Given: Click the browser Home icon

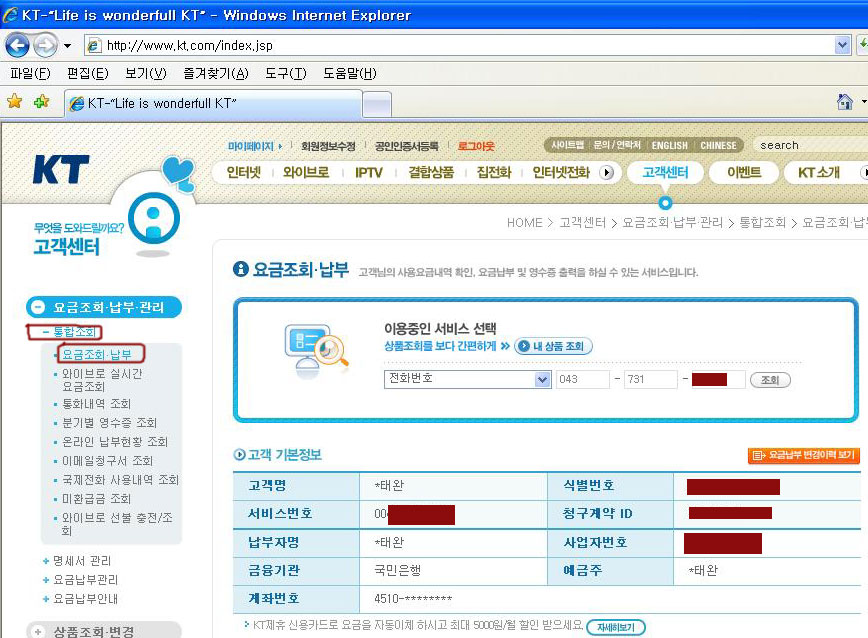Looking at the screenshot, I should pyautogui.click(x=845, y=102).
